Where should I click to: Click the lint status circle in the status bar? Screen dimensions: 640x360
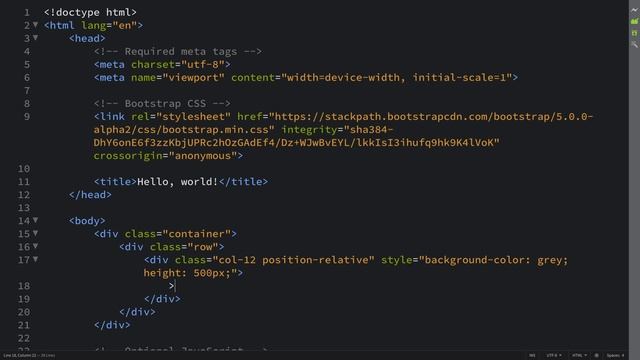596,356
